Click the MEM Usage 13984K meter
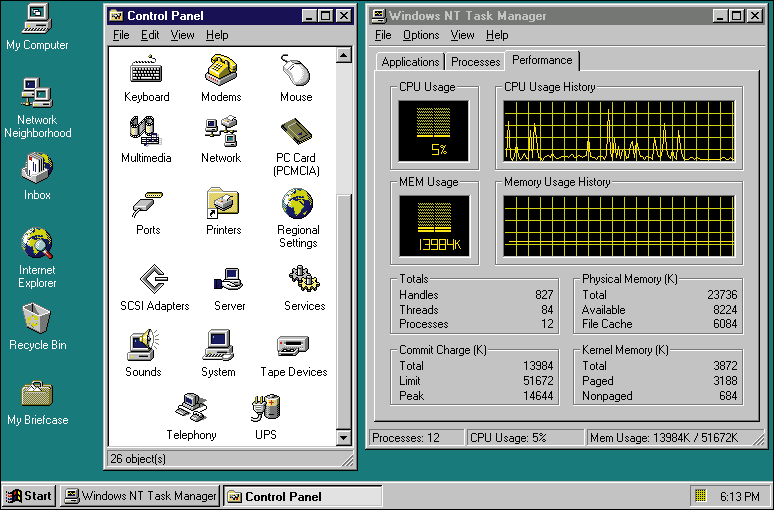This screenshot has height=510, width=774. pyautogui.click(x=434, y=226)
